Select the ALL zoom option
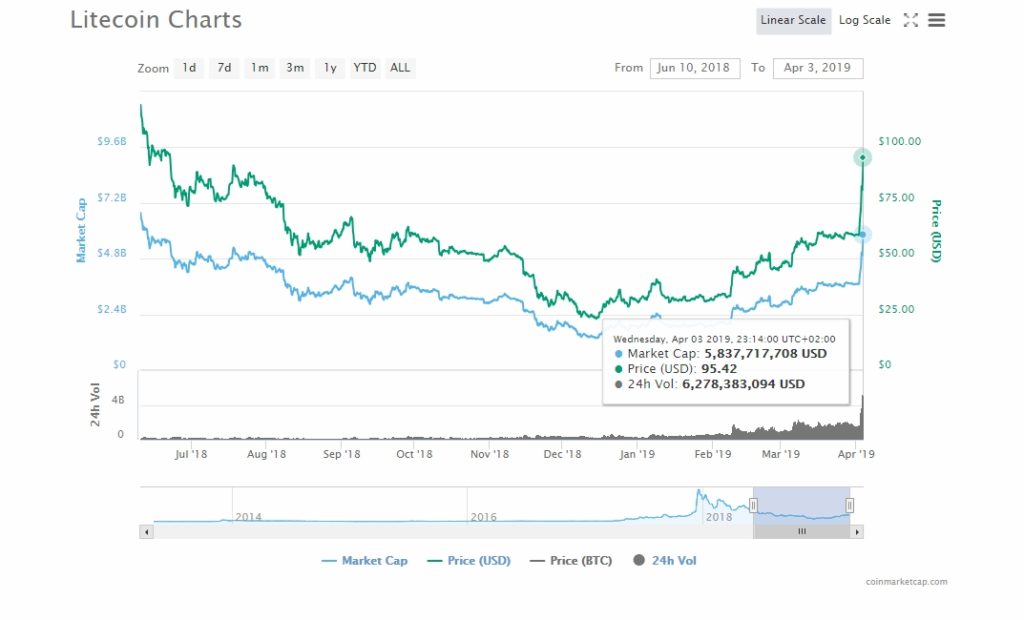This screenshot has width=1024, height=620. [400, 68]
